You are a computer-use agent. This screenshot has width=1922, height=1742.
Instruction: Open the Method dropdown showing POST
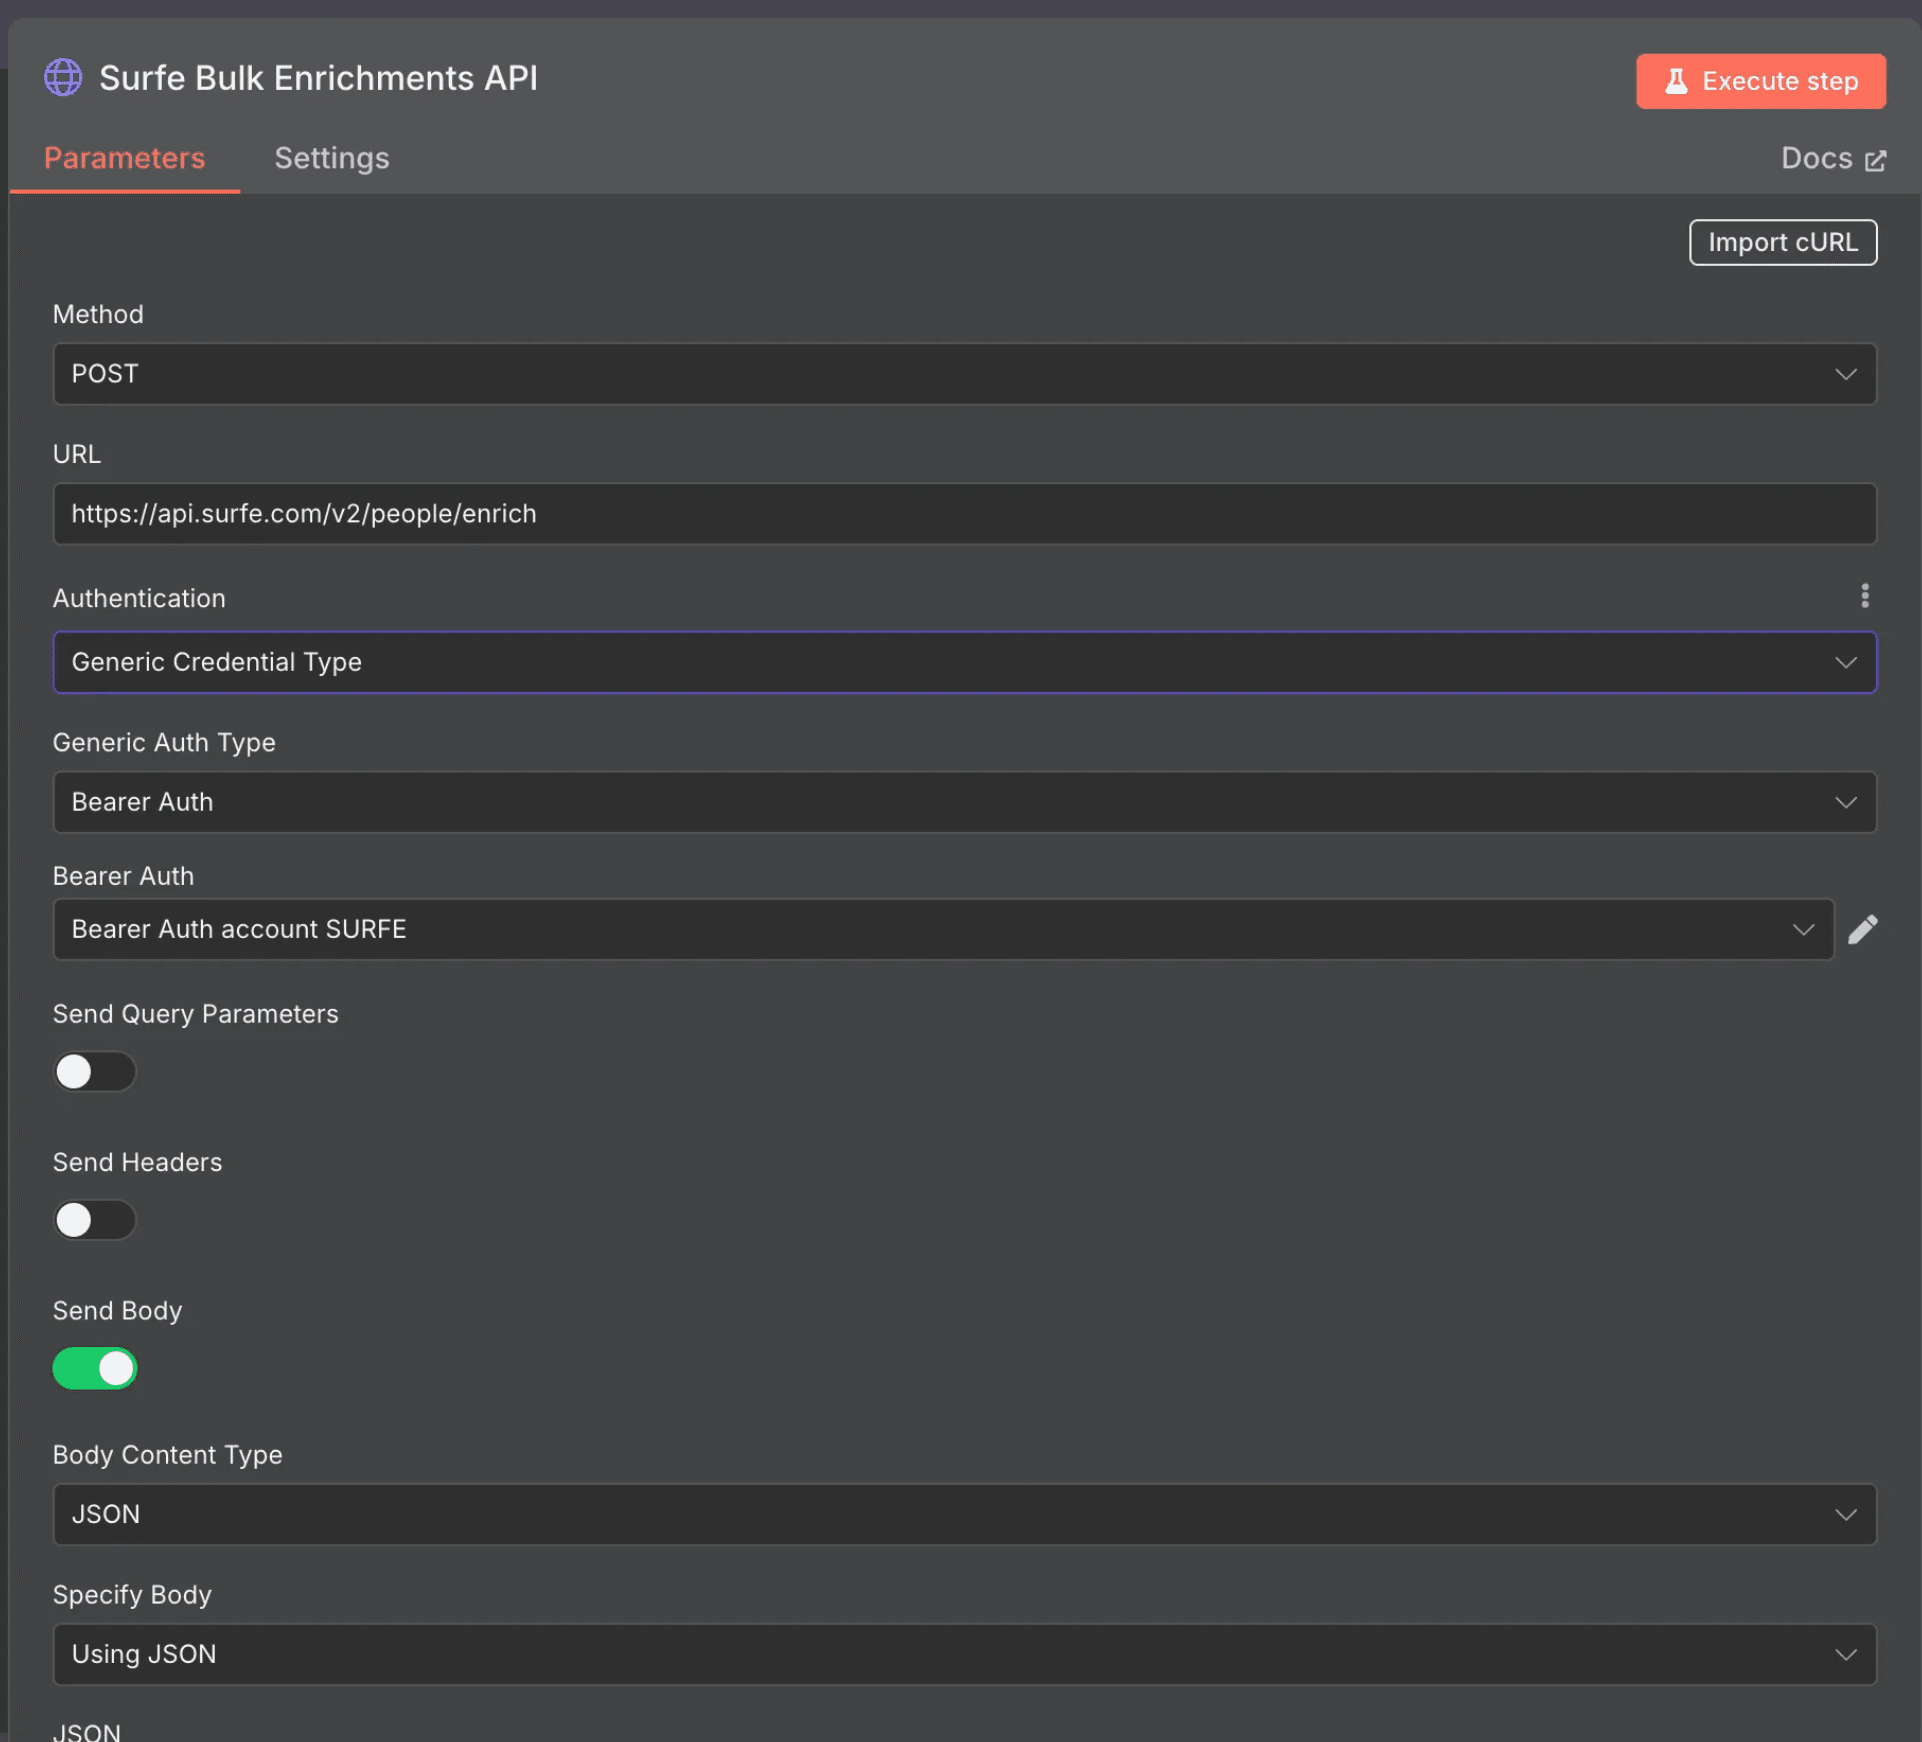click(964, 374)
